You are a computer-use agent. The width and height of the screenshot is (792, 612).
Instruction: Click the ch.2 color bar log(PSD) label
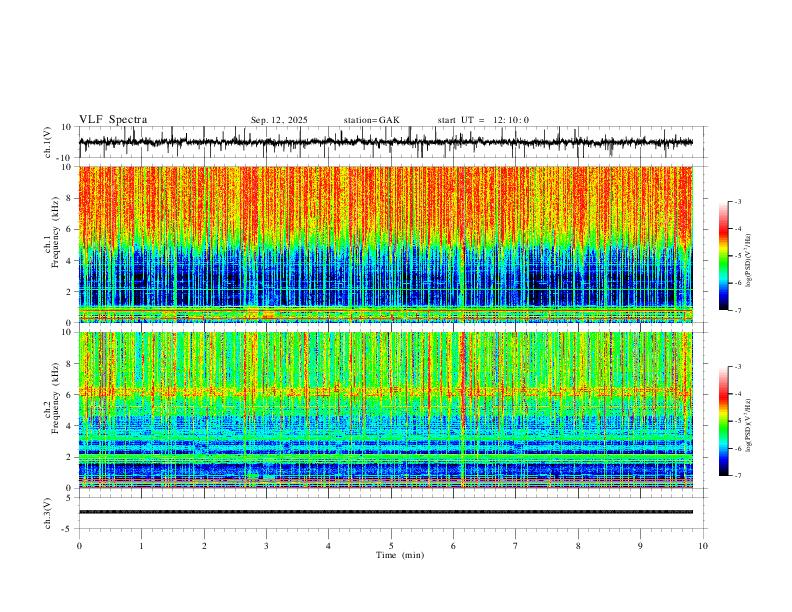(x=748, y=426)
